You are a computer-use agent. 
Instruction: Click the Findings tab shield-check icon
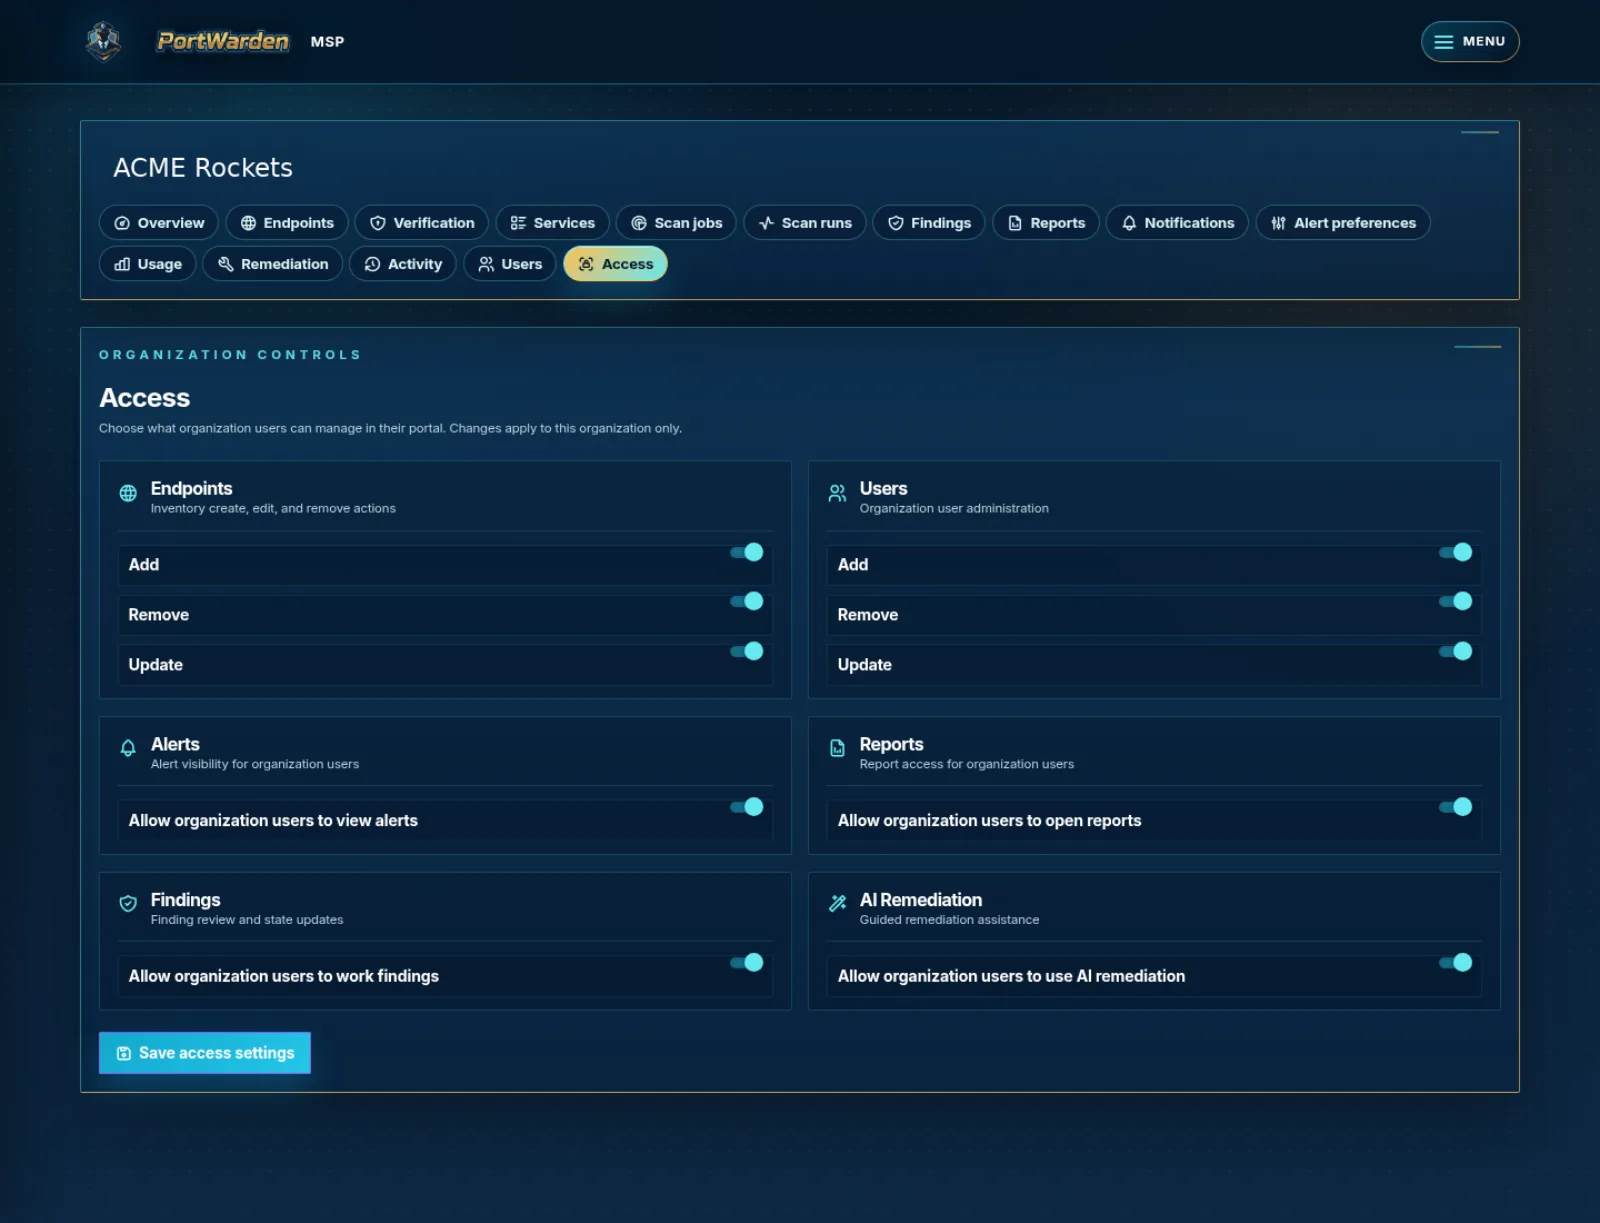(896, 223)
